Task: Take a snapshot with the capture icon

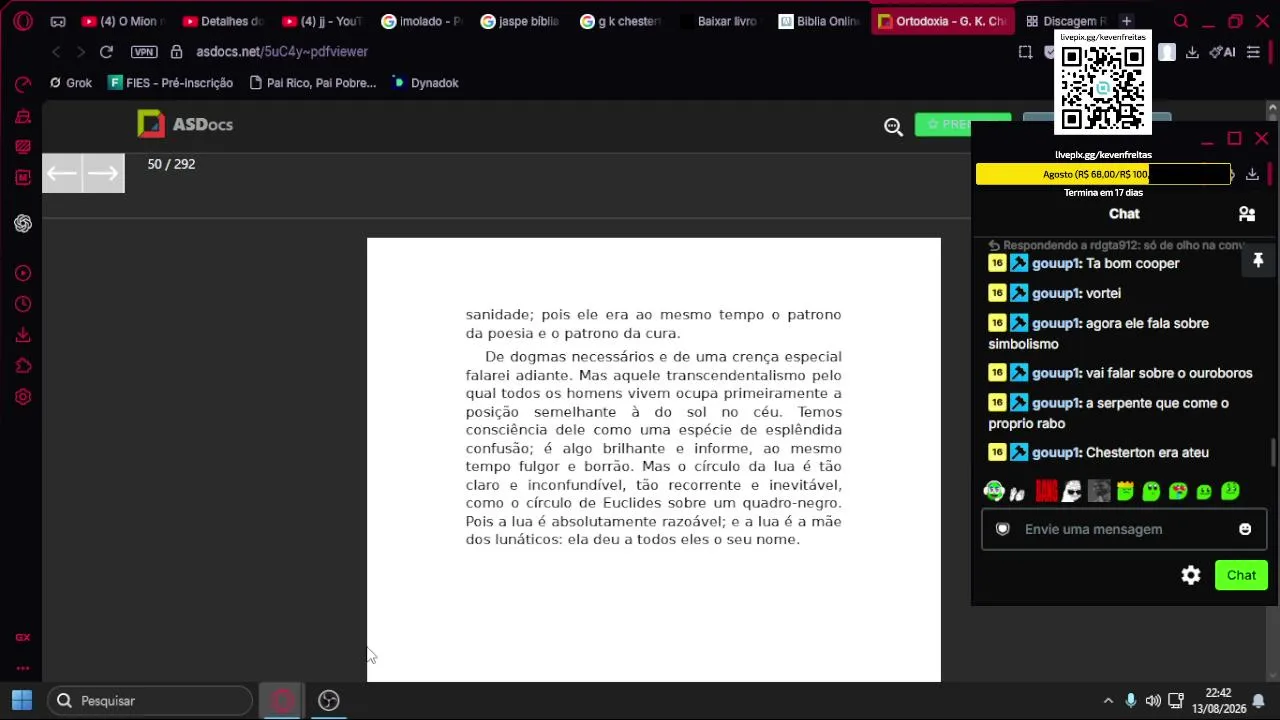Action: (1025, 52)
